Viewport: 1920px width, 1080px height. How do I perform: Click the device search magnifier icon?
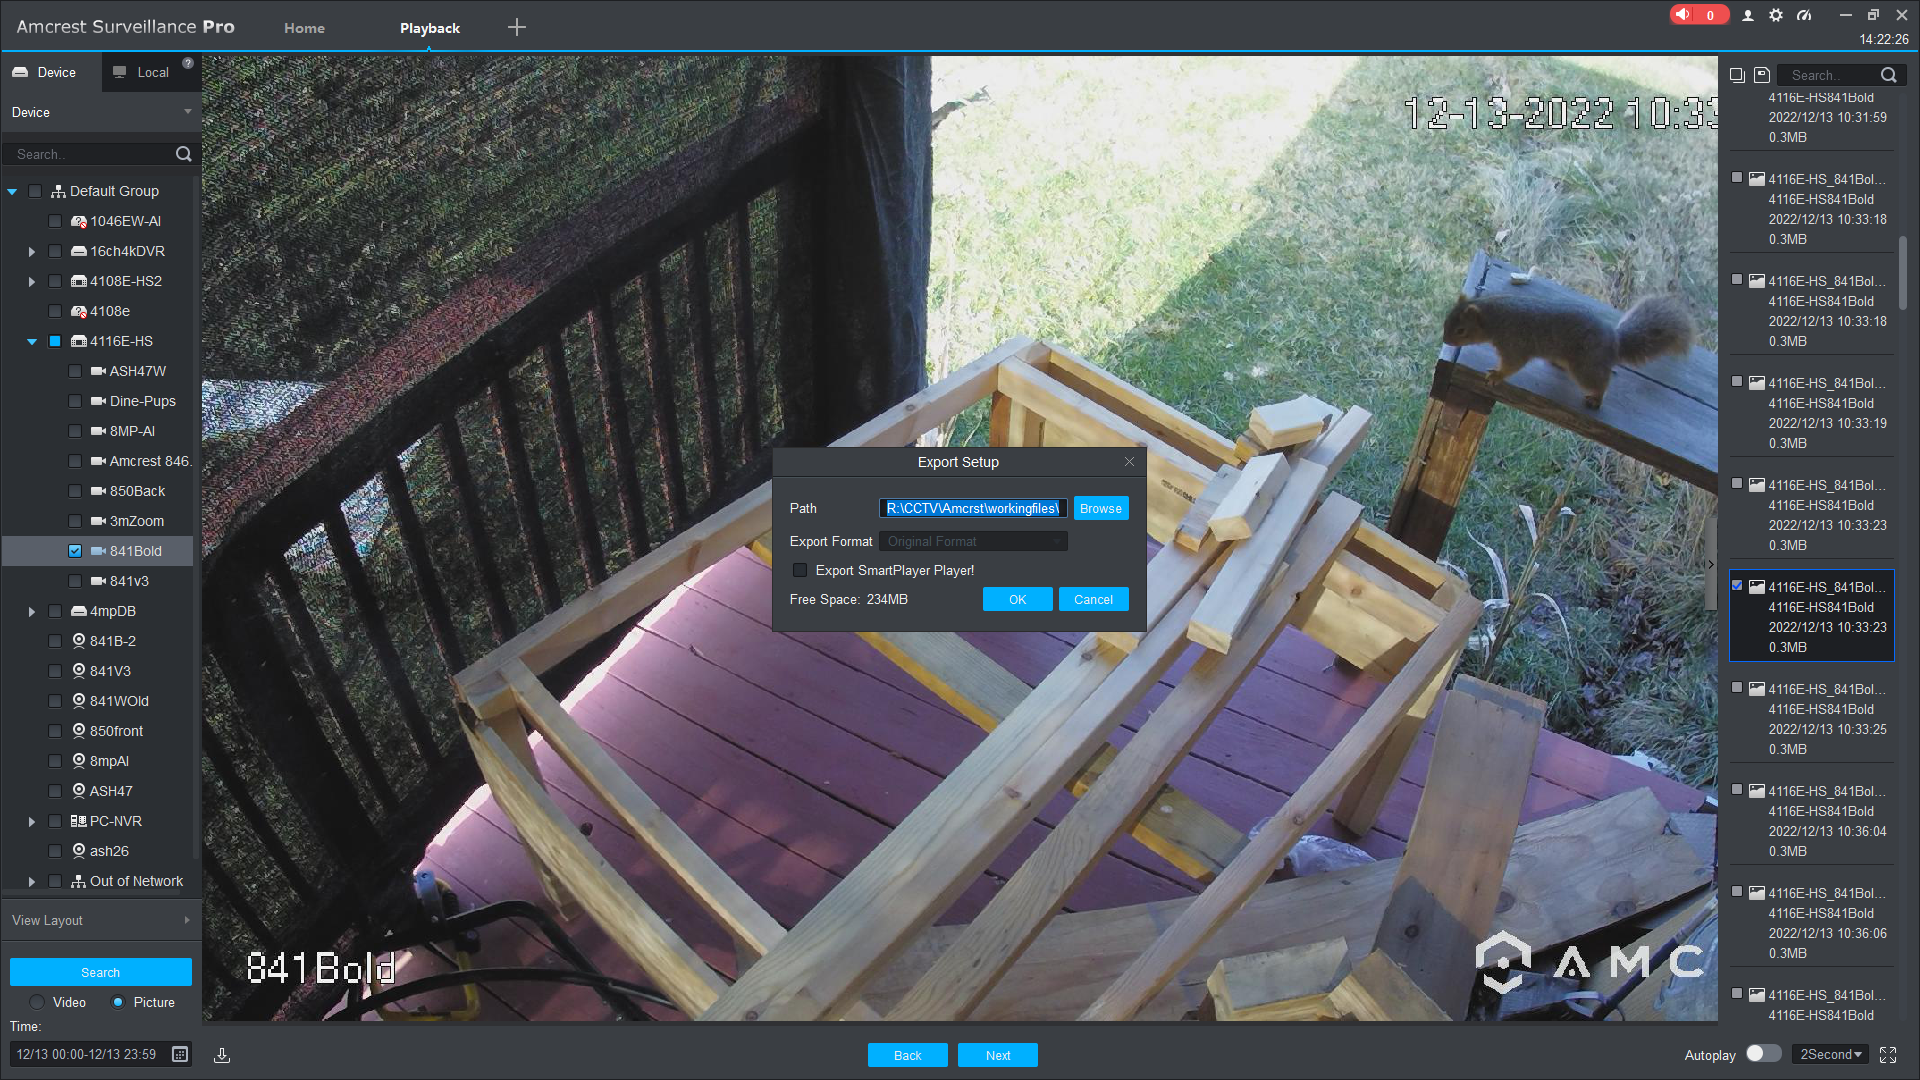point(184,154)
